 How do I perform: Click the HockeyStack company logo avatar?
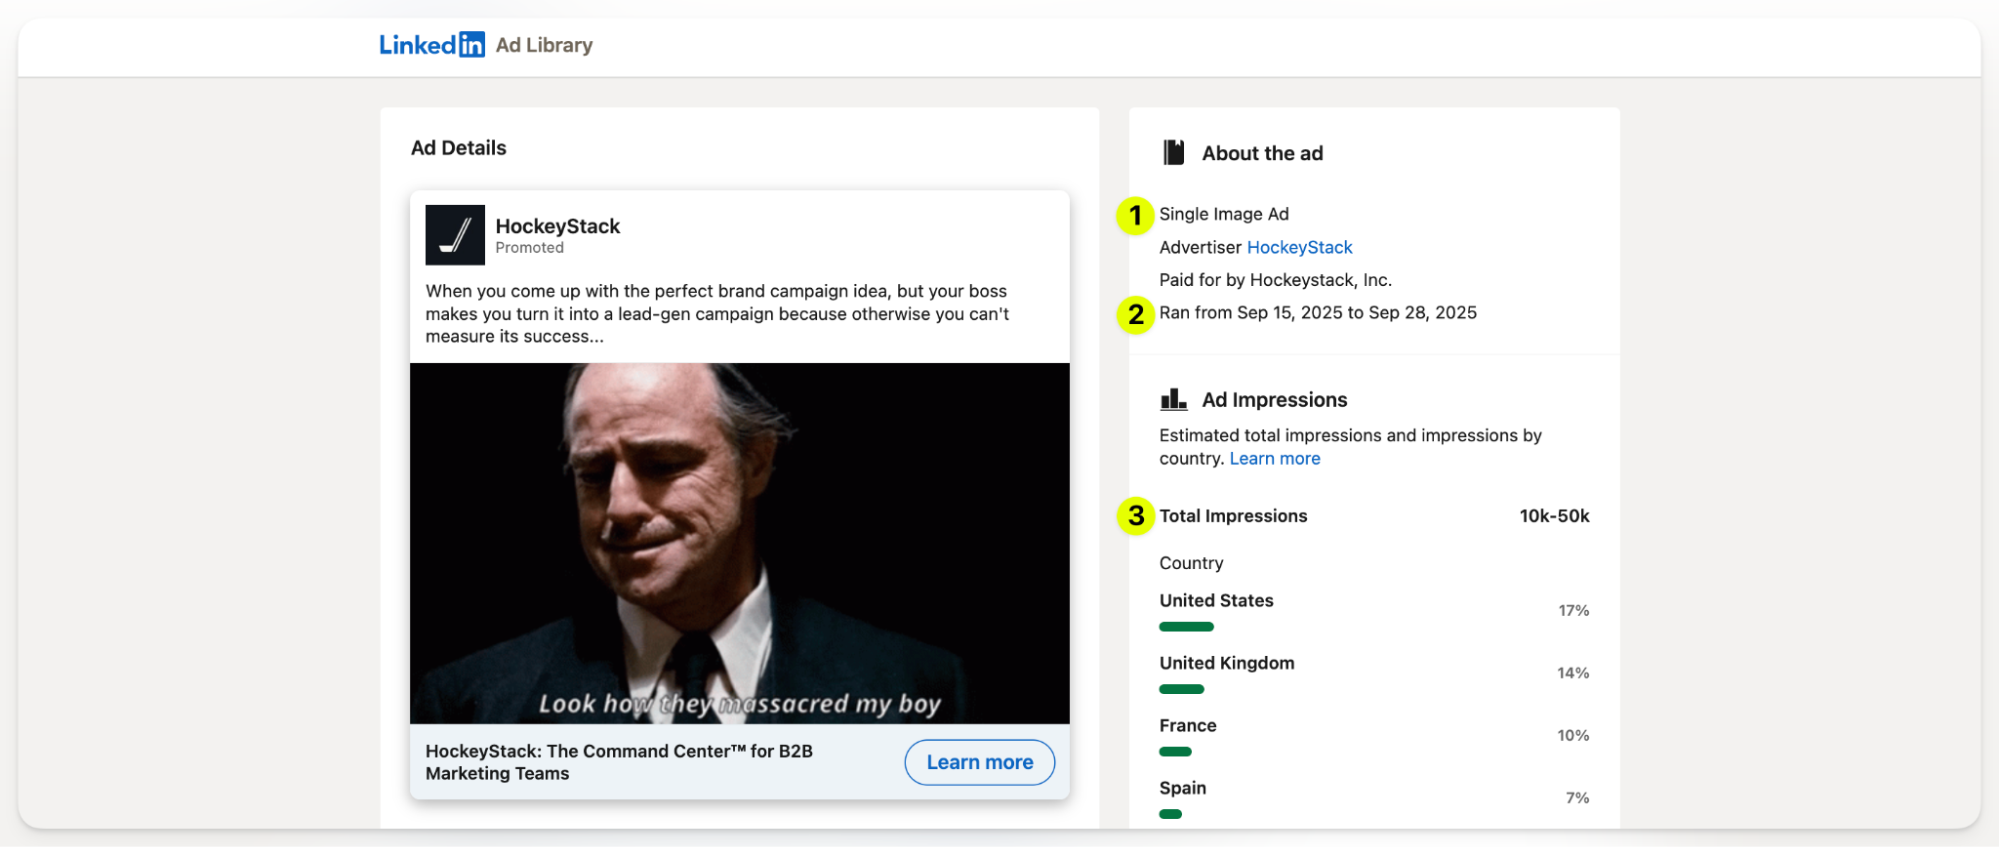pyautogui.click(x=455, y=234)
